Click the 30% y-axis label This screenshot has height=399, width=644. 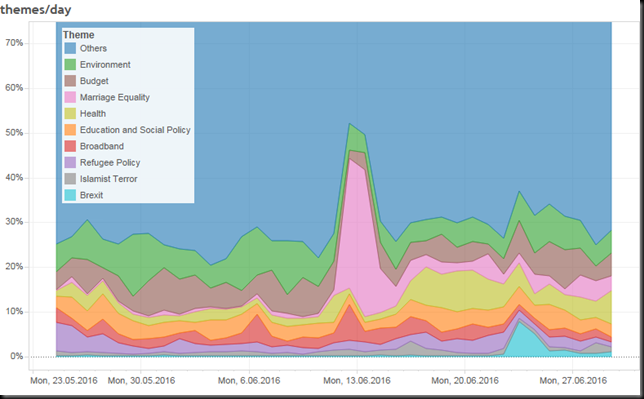point(14,222)
